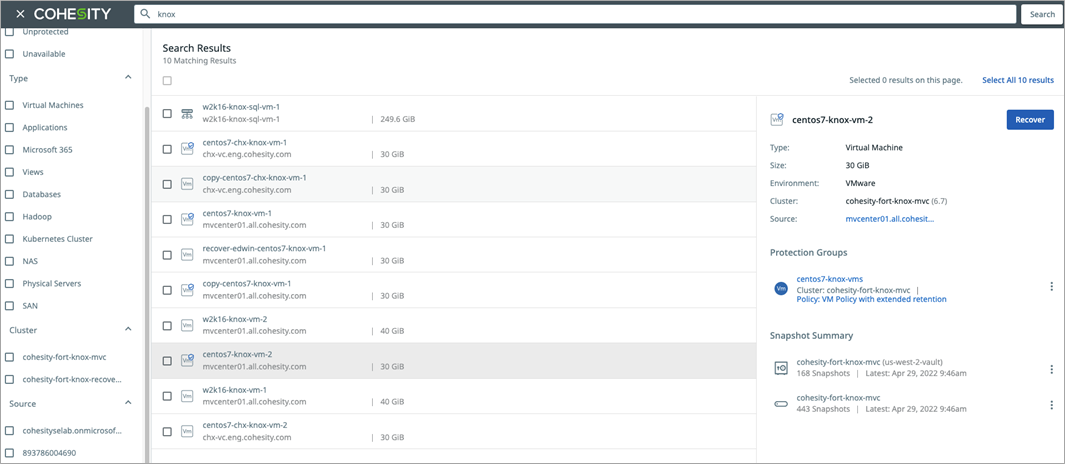Check the Applications type filter
Screen dimensions: 1065x464
point(10,127)
